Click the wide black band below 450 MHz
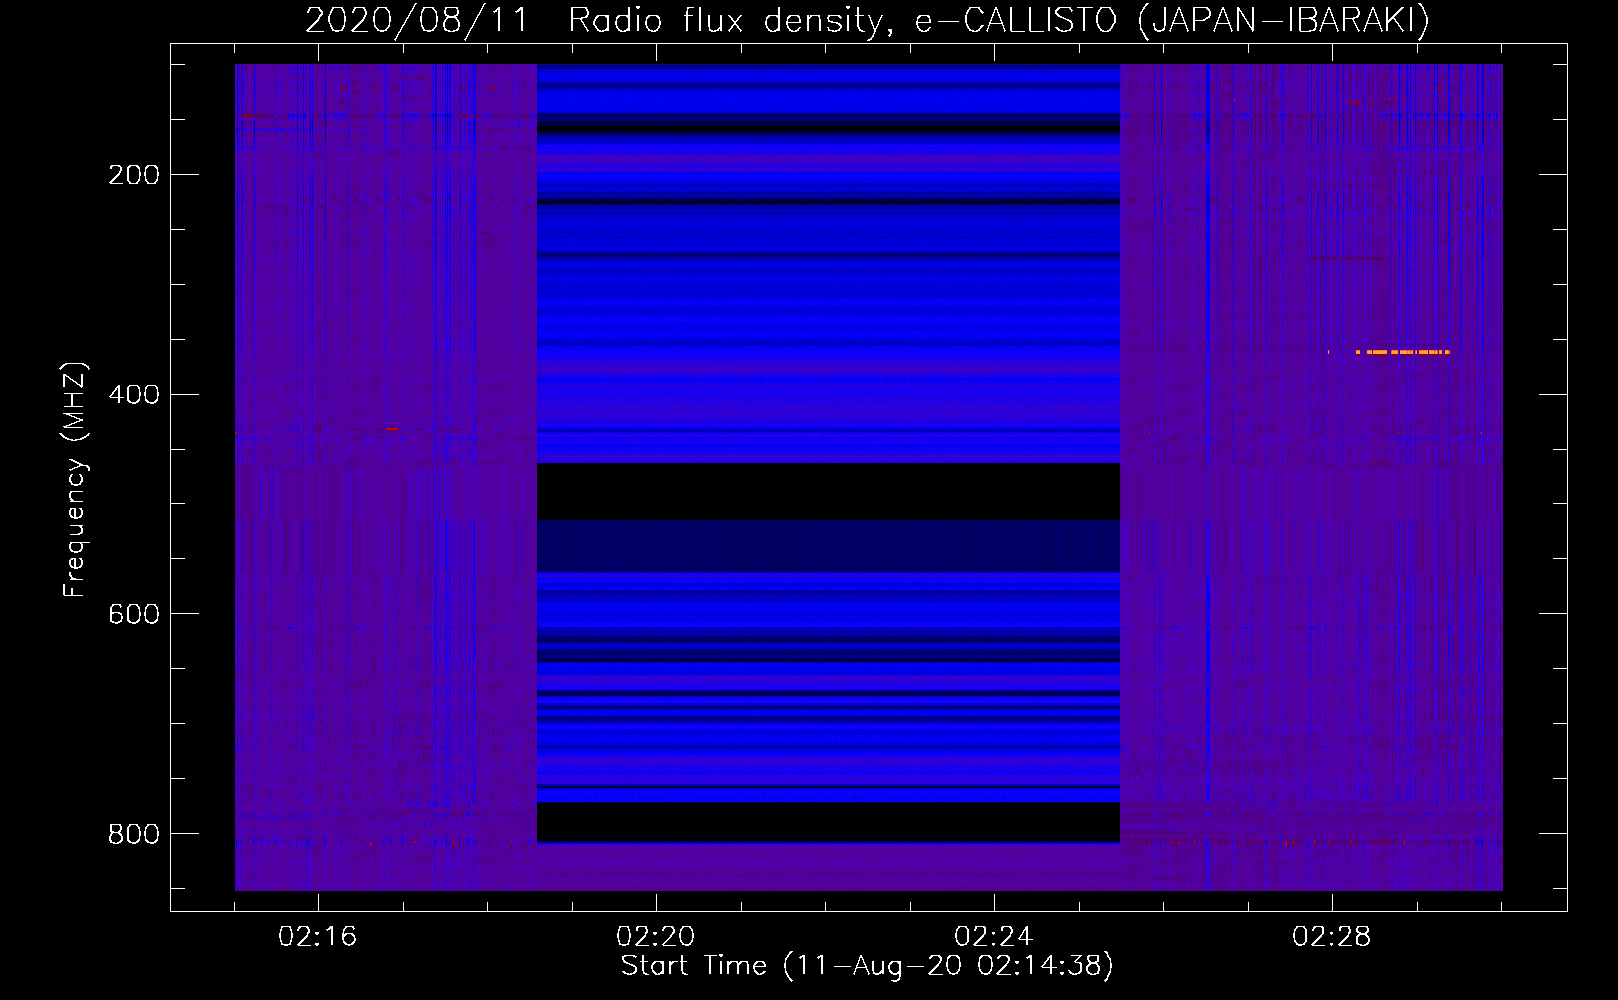 pyautogui.click(x=828, y=491)
